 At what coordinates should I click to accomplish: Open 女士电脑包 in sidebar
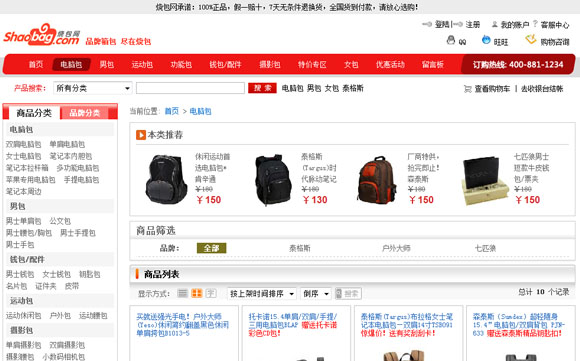pos(23,156)
